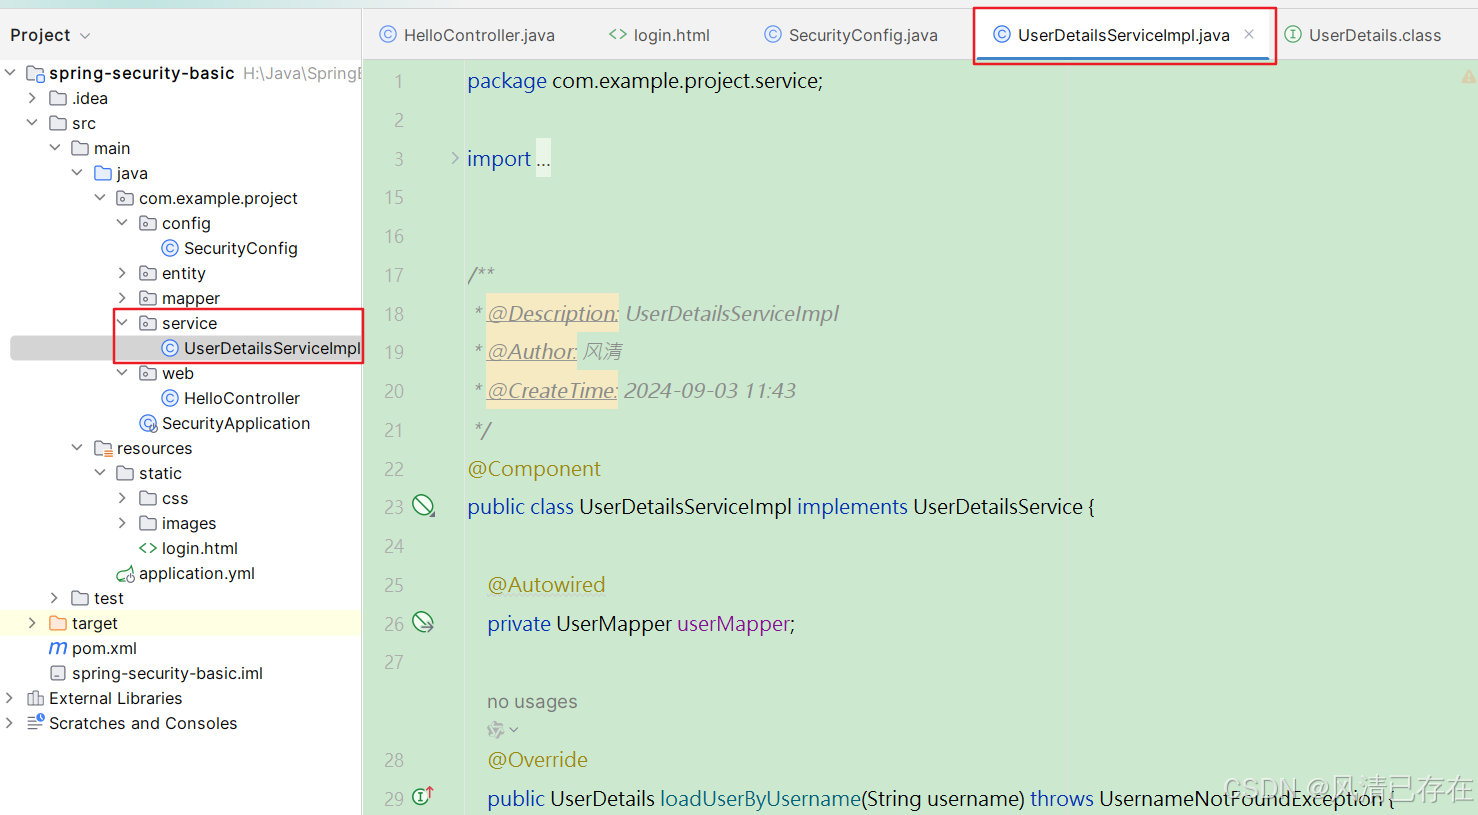Collapse the main folder

click(x=55, y=147)
